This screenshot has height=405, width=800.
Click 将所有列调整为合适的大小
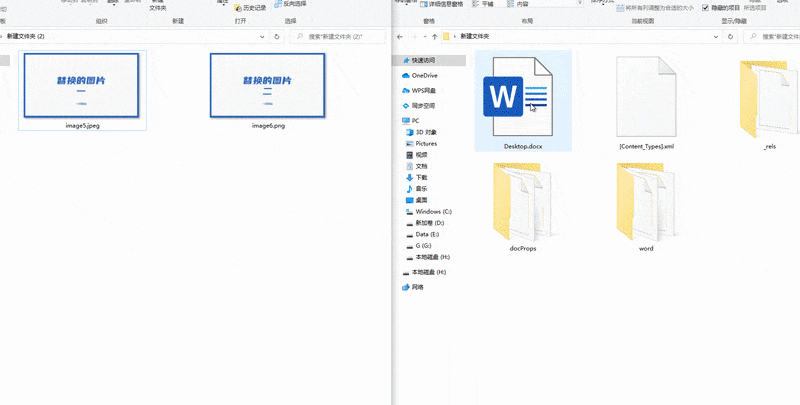(x=655, y=8)
